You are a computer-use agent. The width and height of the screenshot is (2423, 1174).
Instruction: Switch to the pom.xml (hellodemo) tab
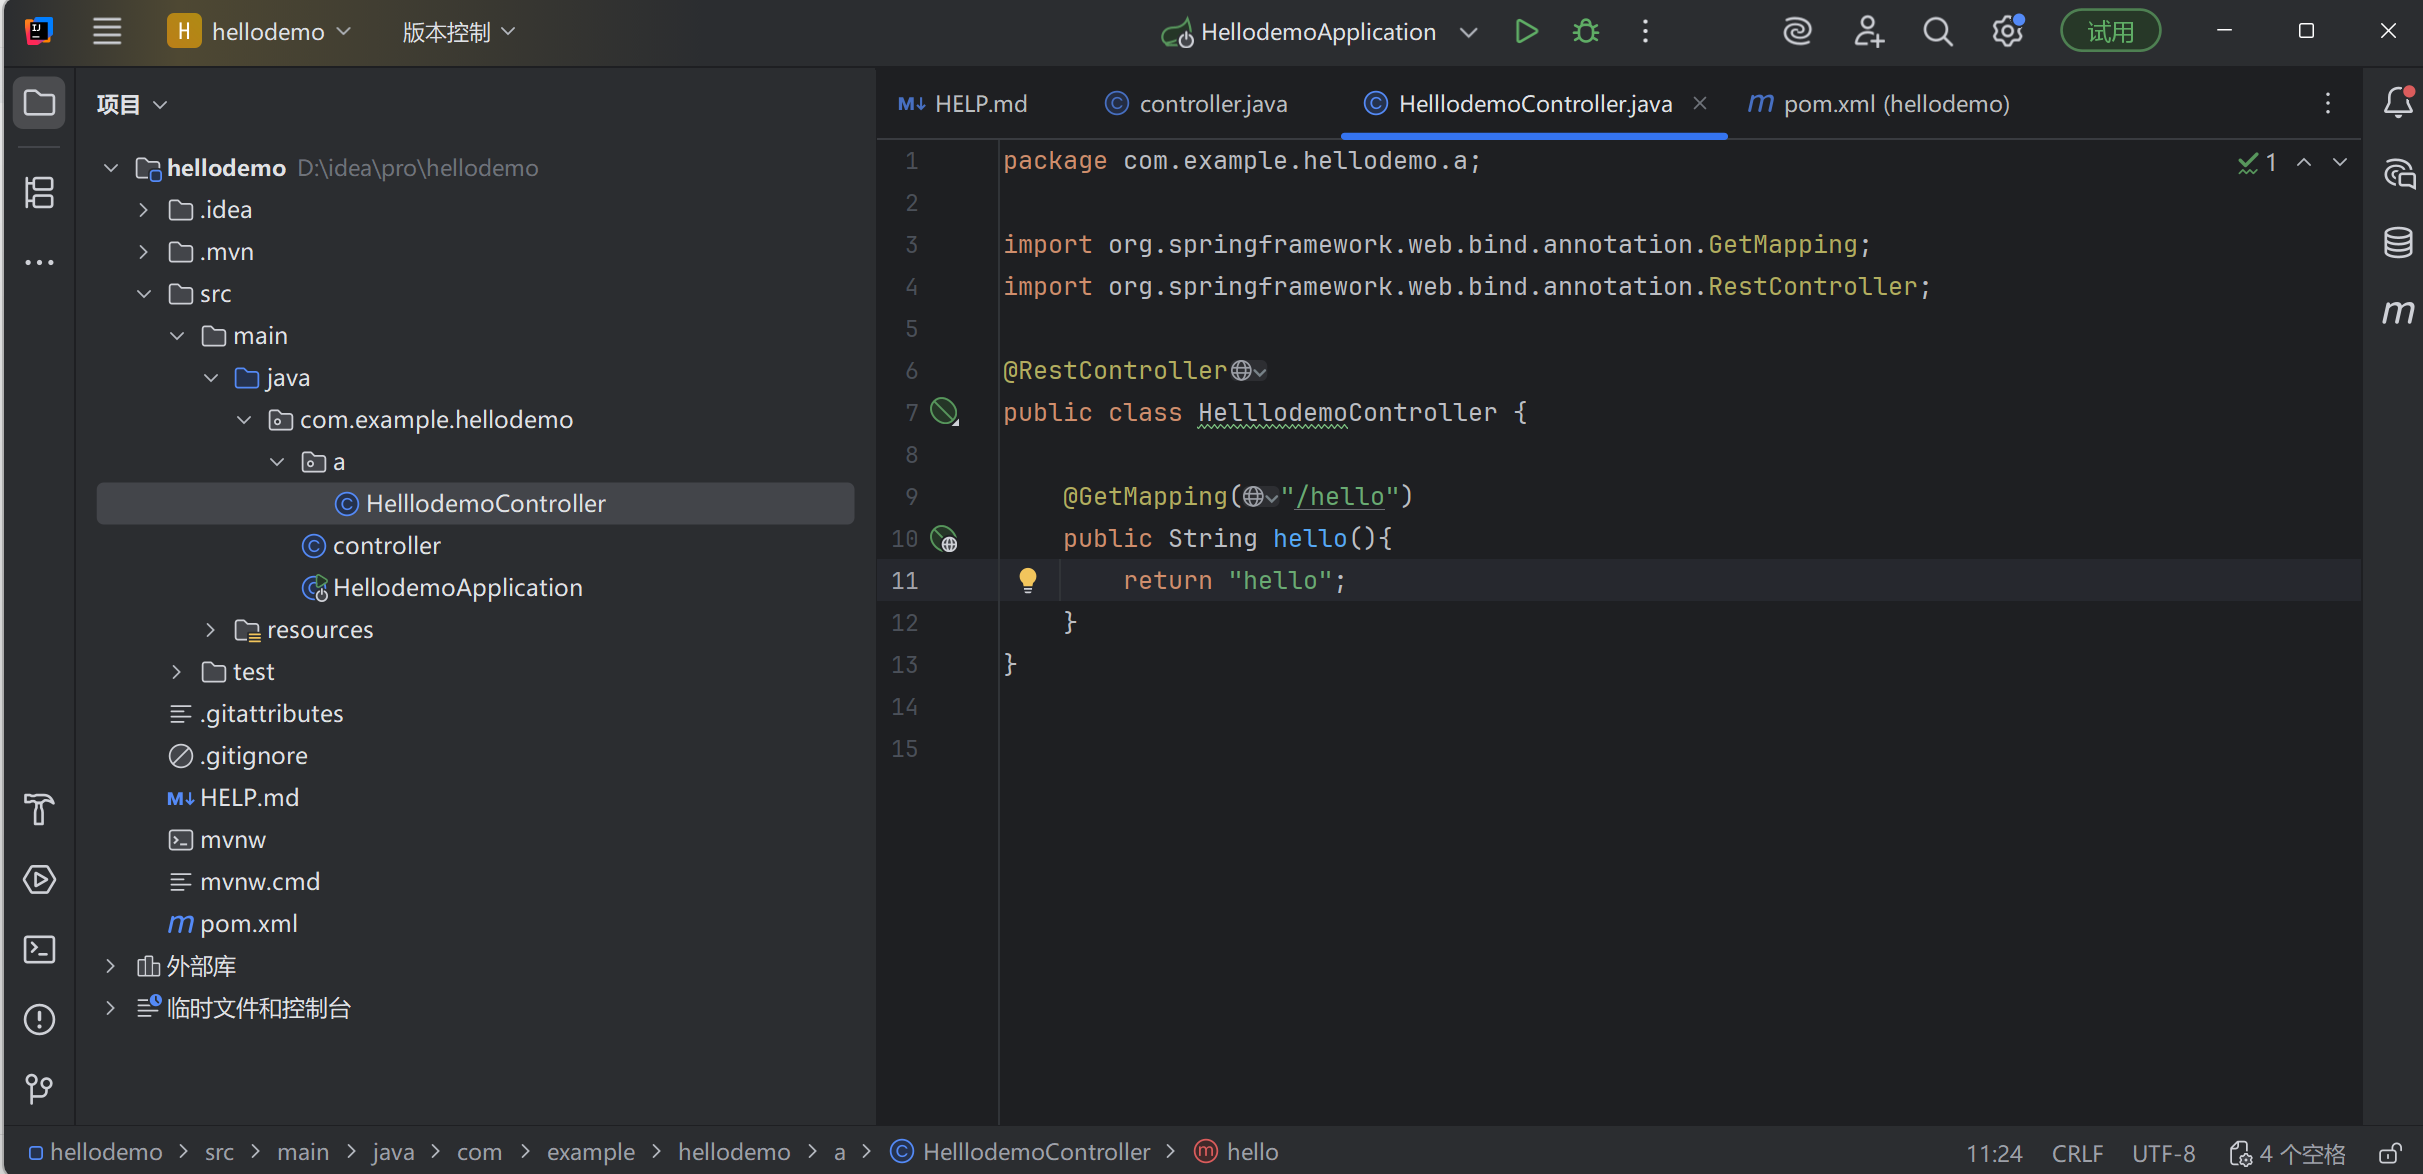pyautogui.click(x=1878, y=104)
